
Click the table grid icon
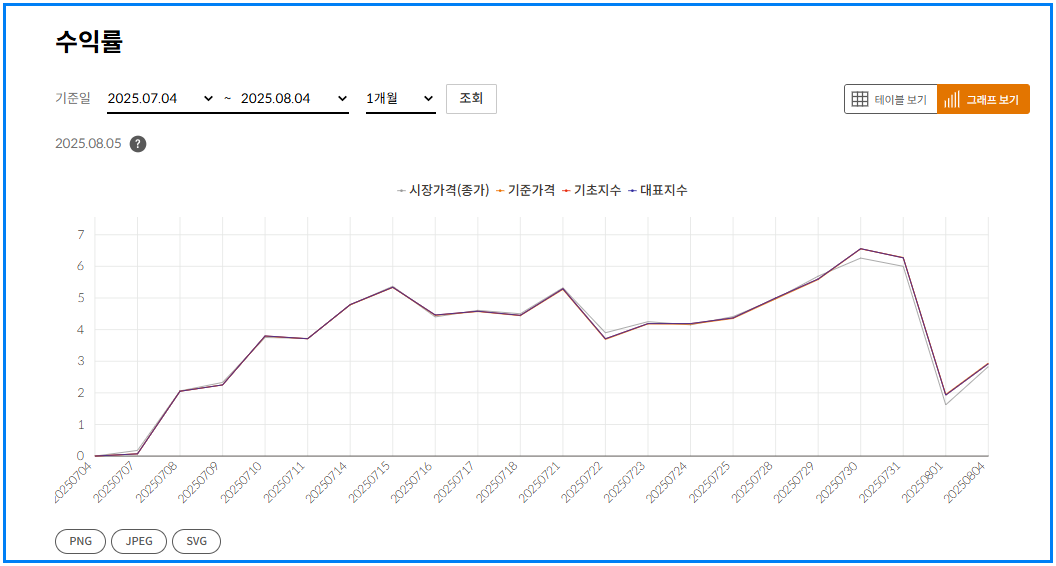tap(860, 99)
